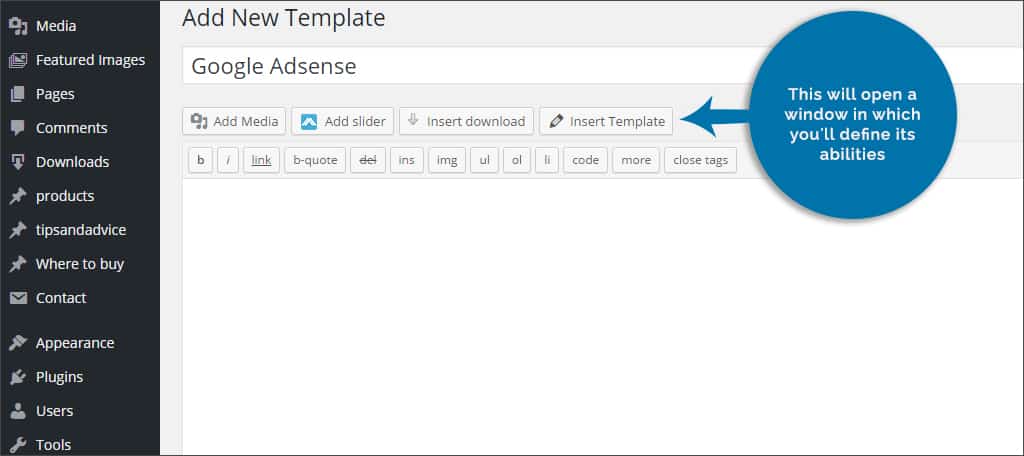Click the Pages icon in sidebar
This screenshot has width=1024, height=456.
click(18, 94)
